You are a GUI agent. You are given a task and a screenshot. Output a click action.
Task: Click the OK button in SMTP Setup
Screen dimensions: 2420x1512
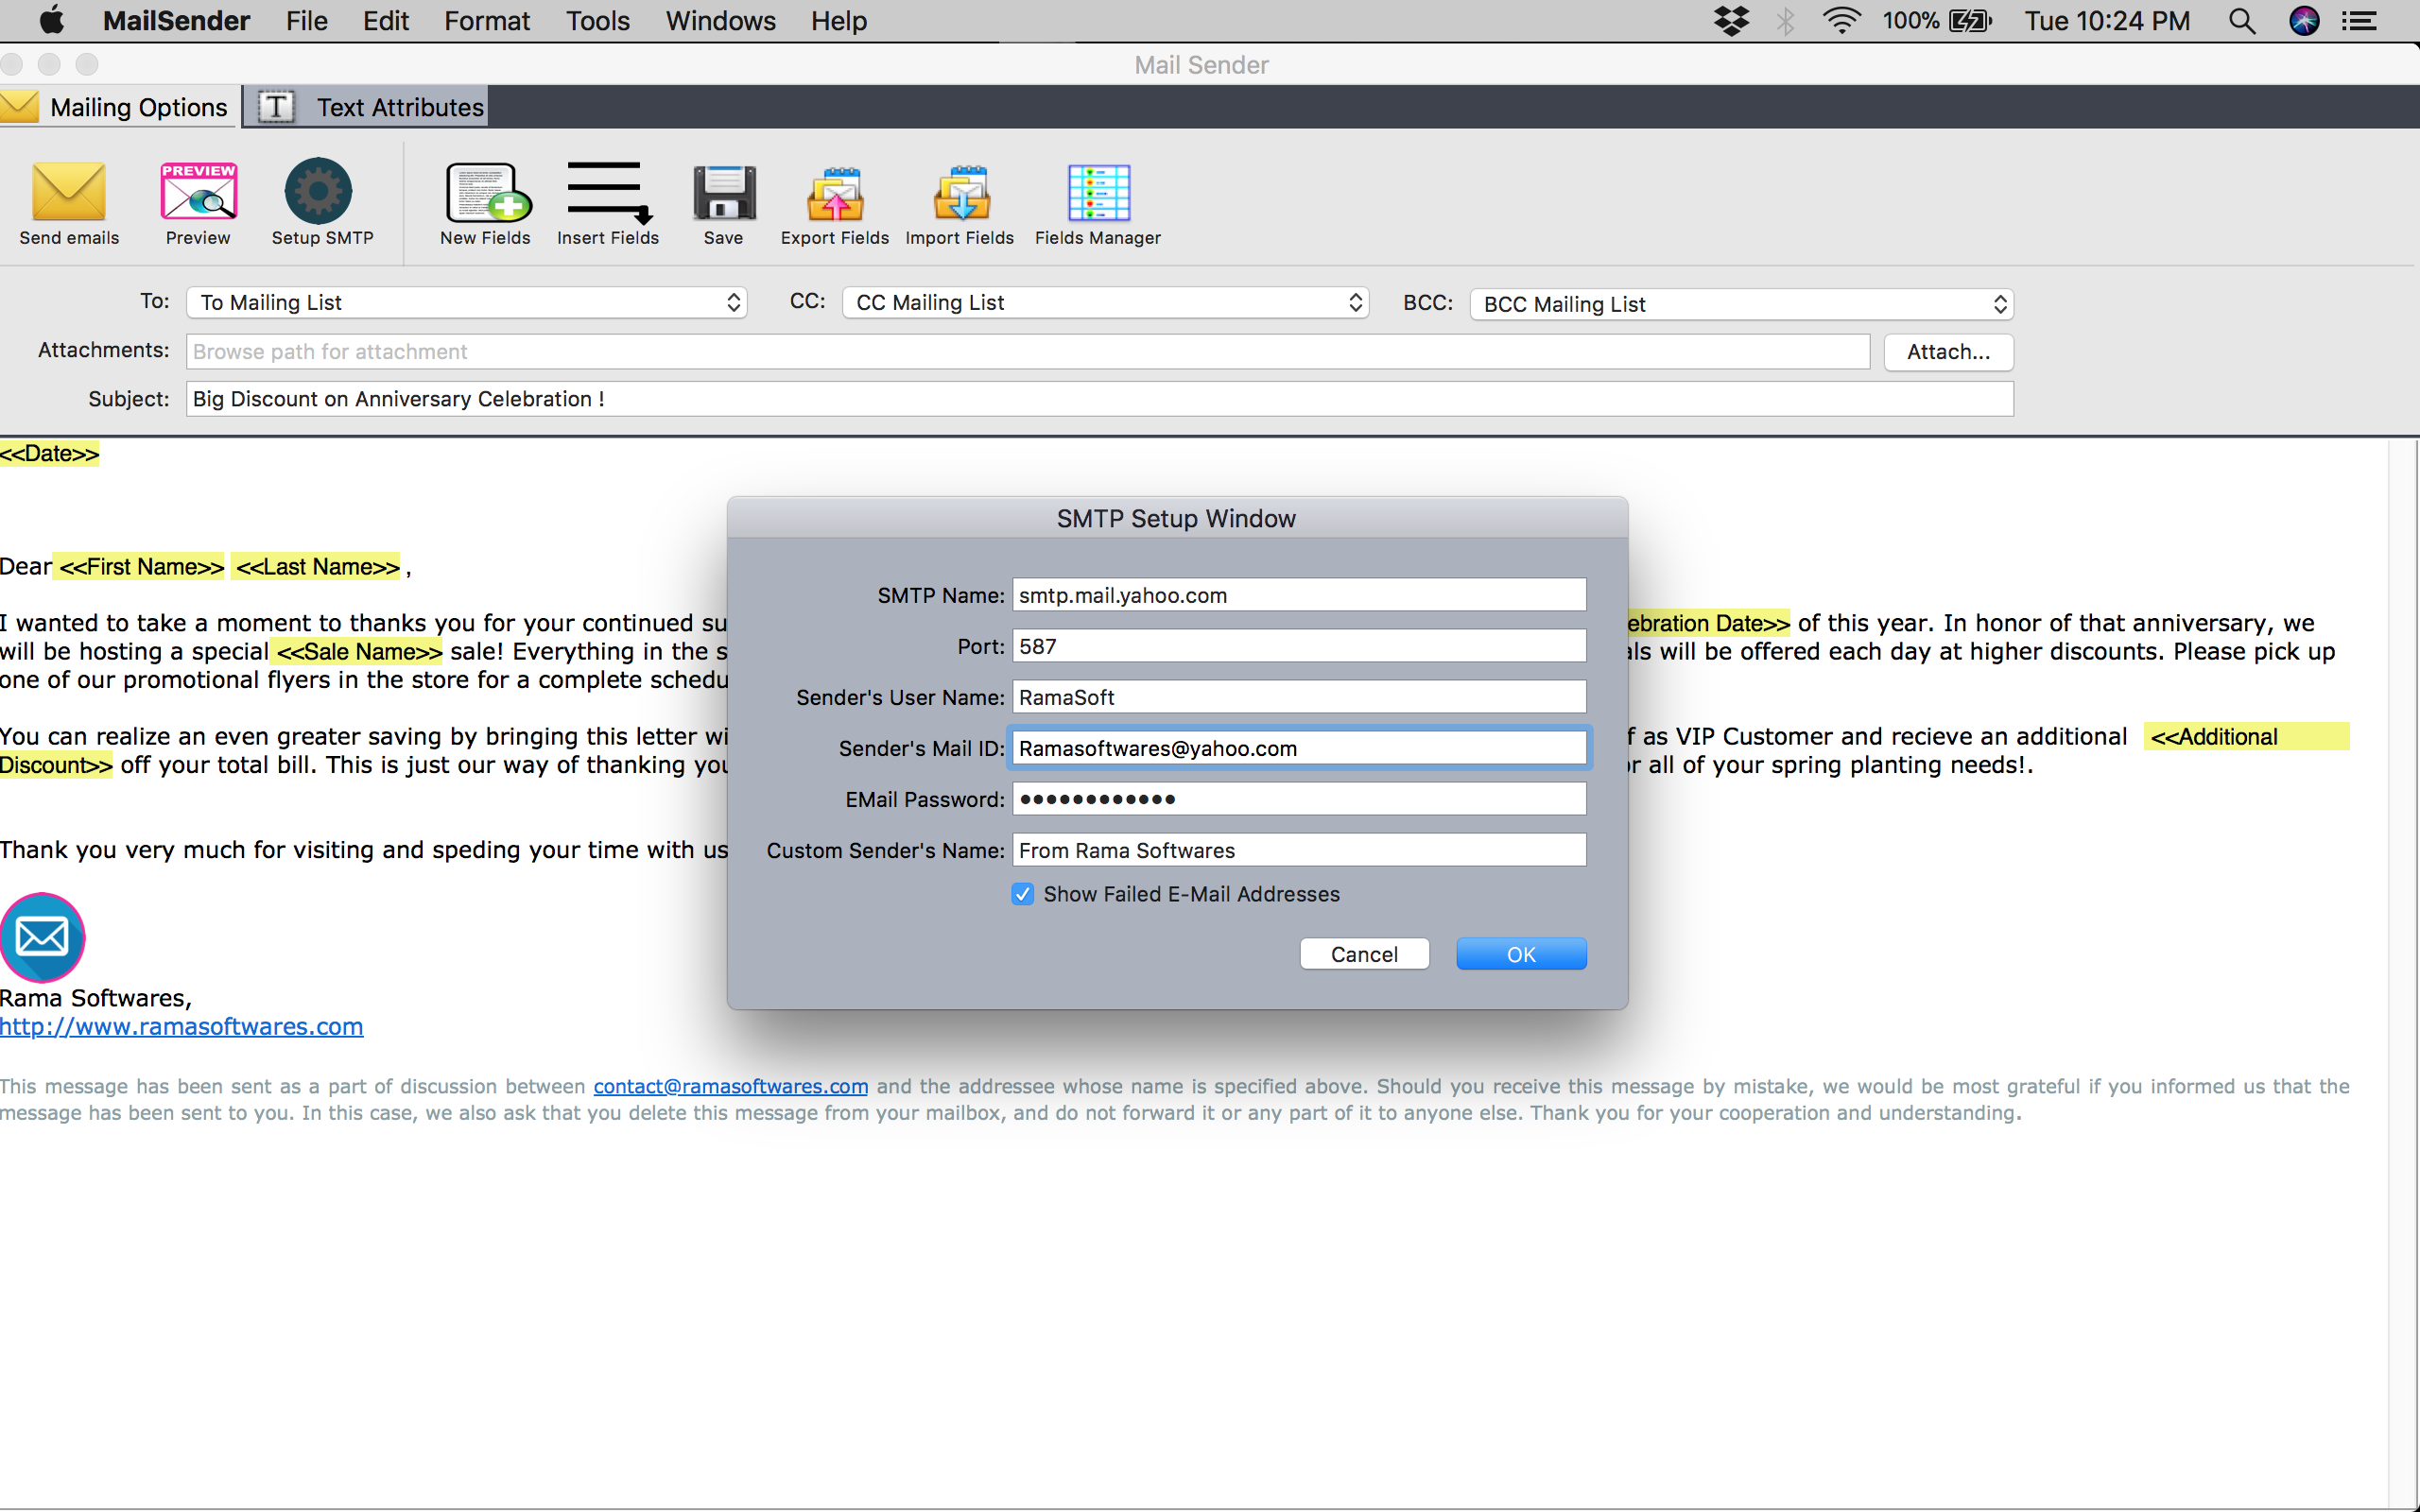(1521, 954)
